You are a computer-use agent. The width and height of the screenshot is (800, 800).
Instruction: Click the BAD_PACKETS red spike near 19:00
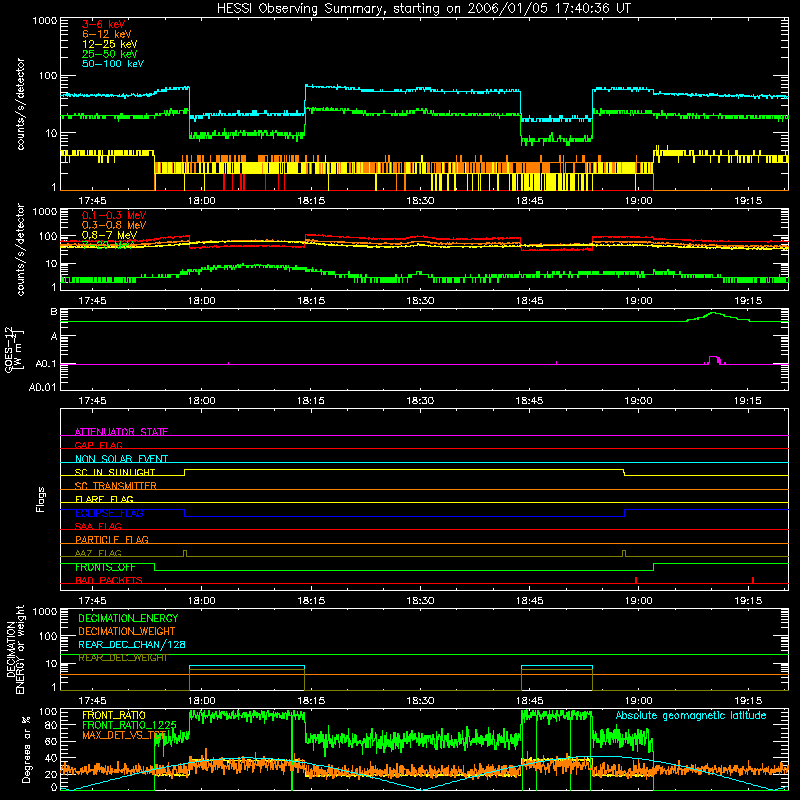click(636, 580)
